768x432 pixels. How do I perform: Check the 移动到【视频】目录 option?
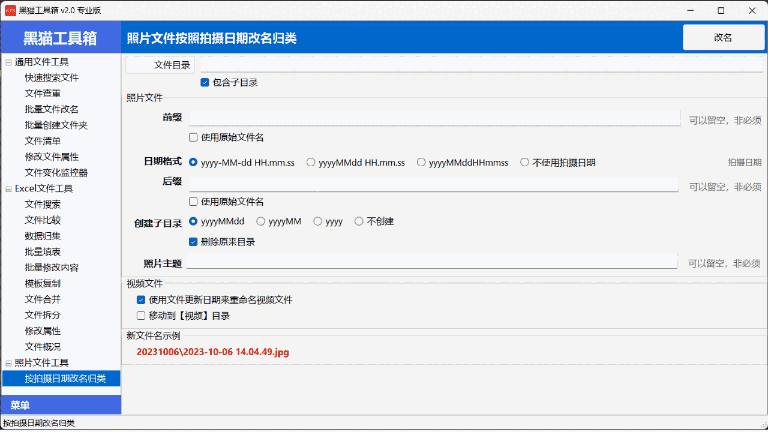click(141, 315)
